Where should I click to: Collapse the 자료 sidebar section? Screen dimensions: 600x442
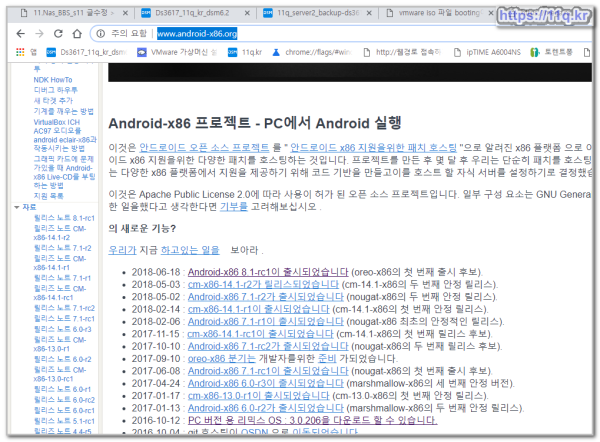17,207
